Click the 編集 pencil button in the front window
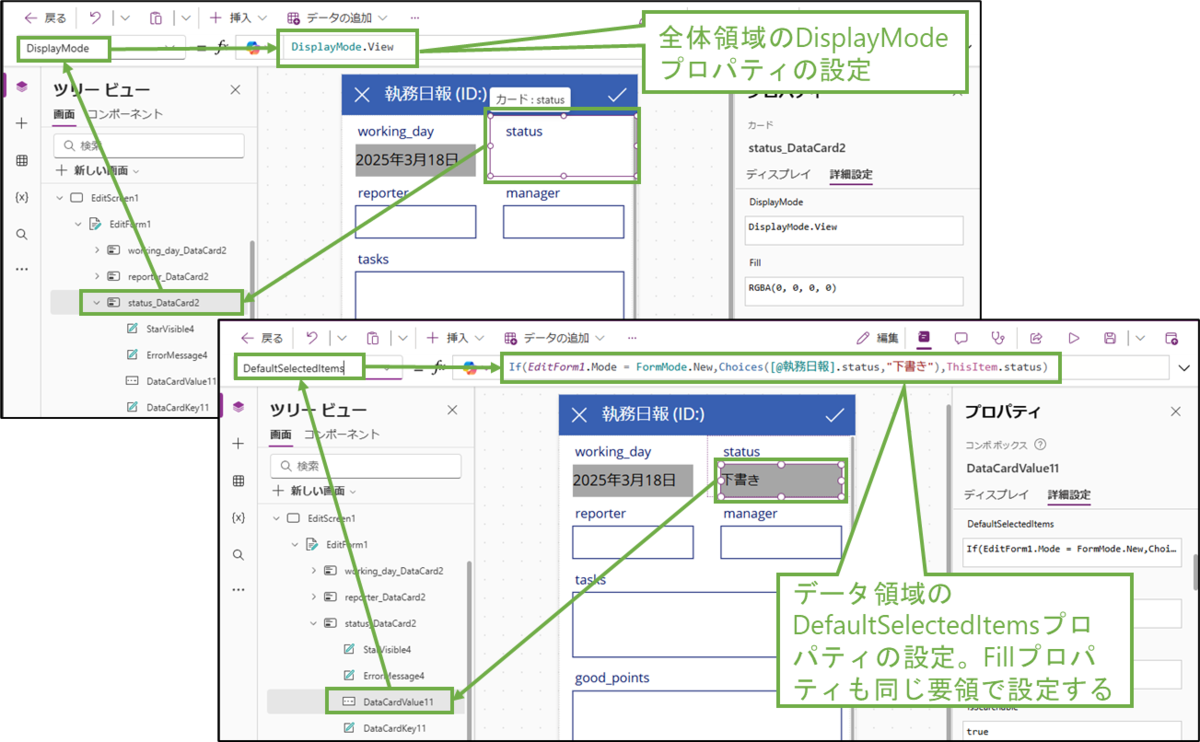The height and width of the screenshot is (742, 1200). click(878, 338)
